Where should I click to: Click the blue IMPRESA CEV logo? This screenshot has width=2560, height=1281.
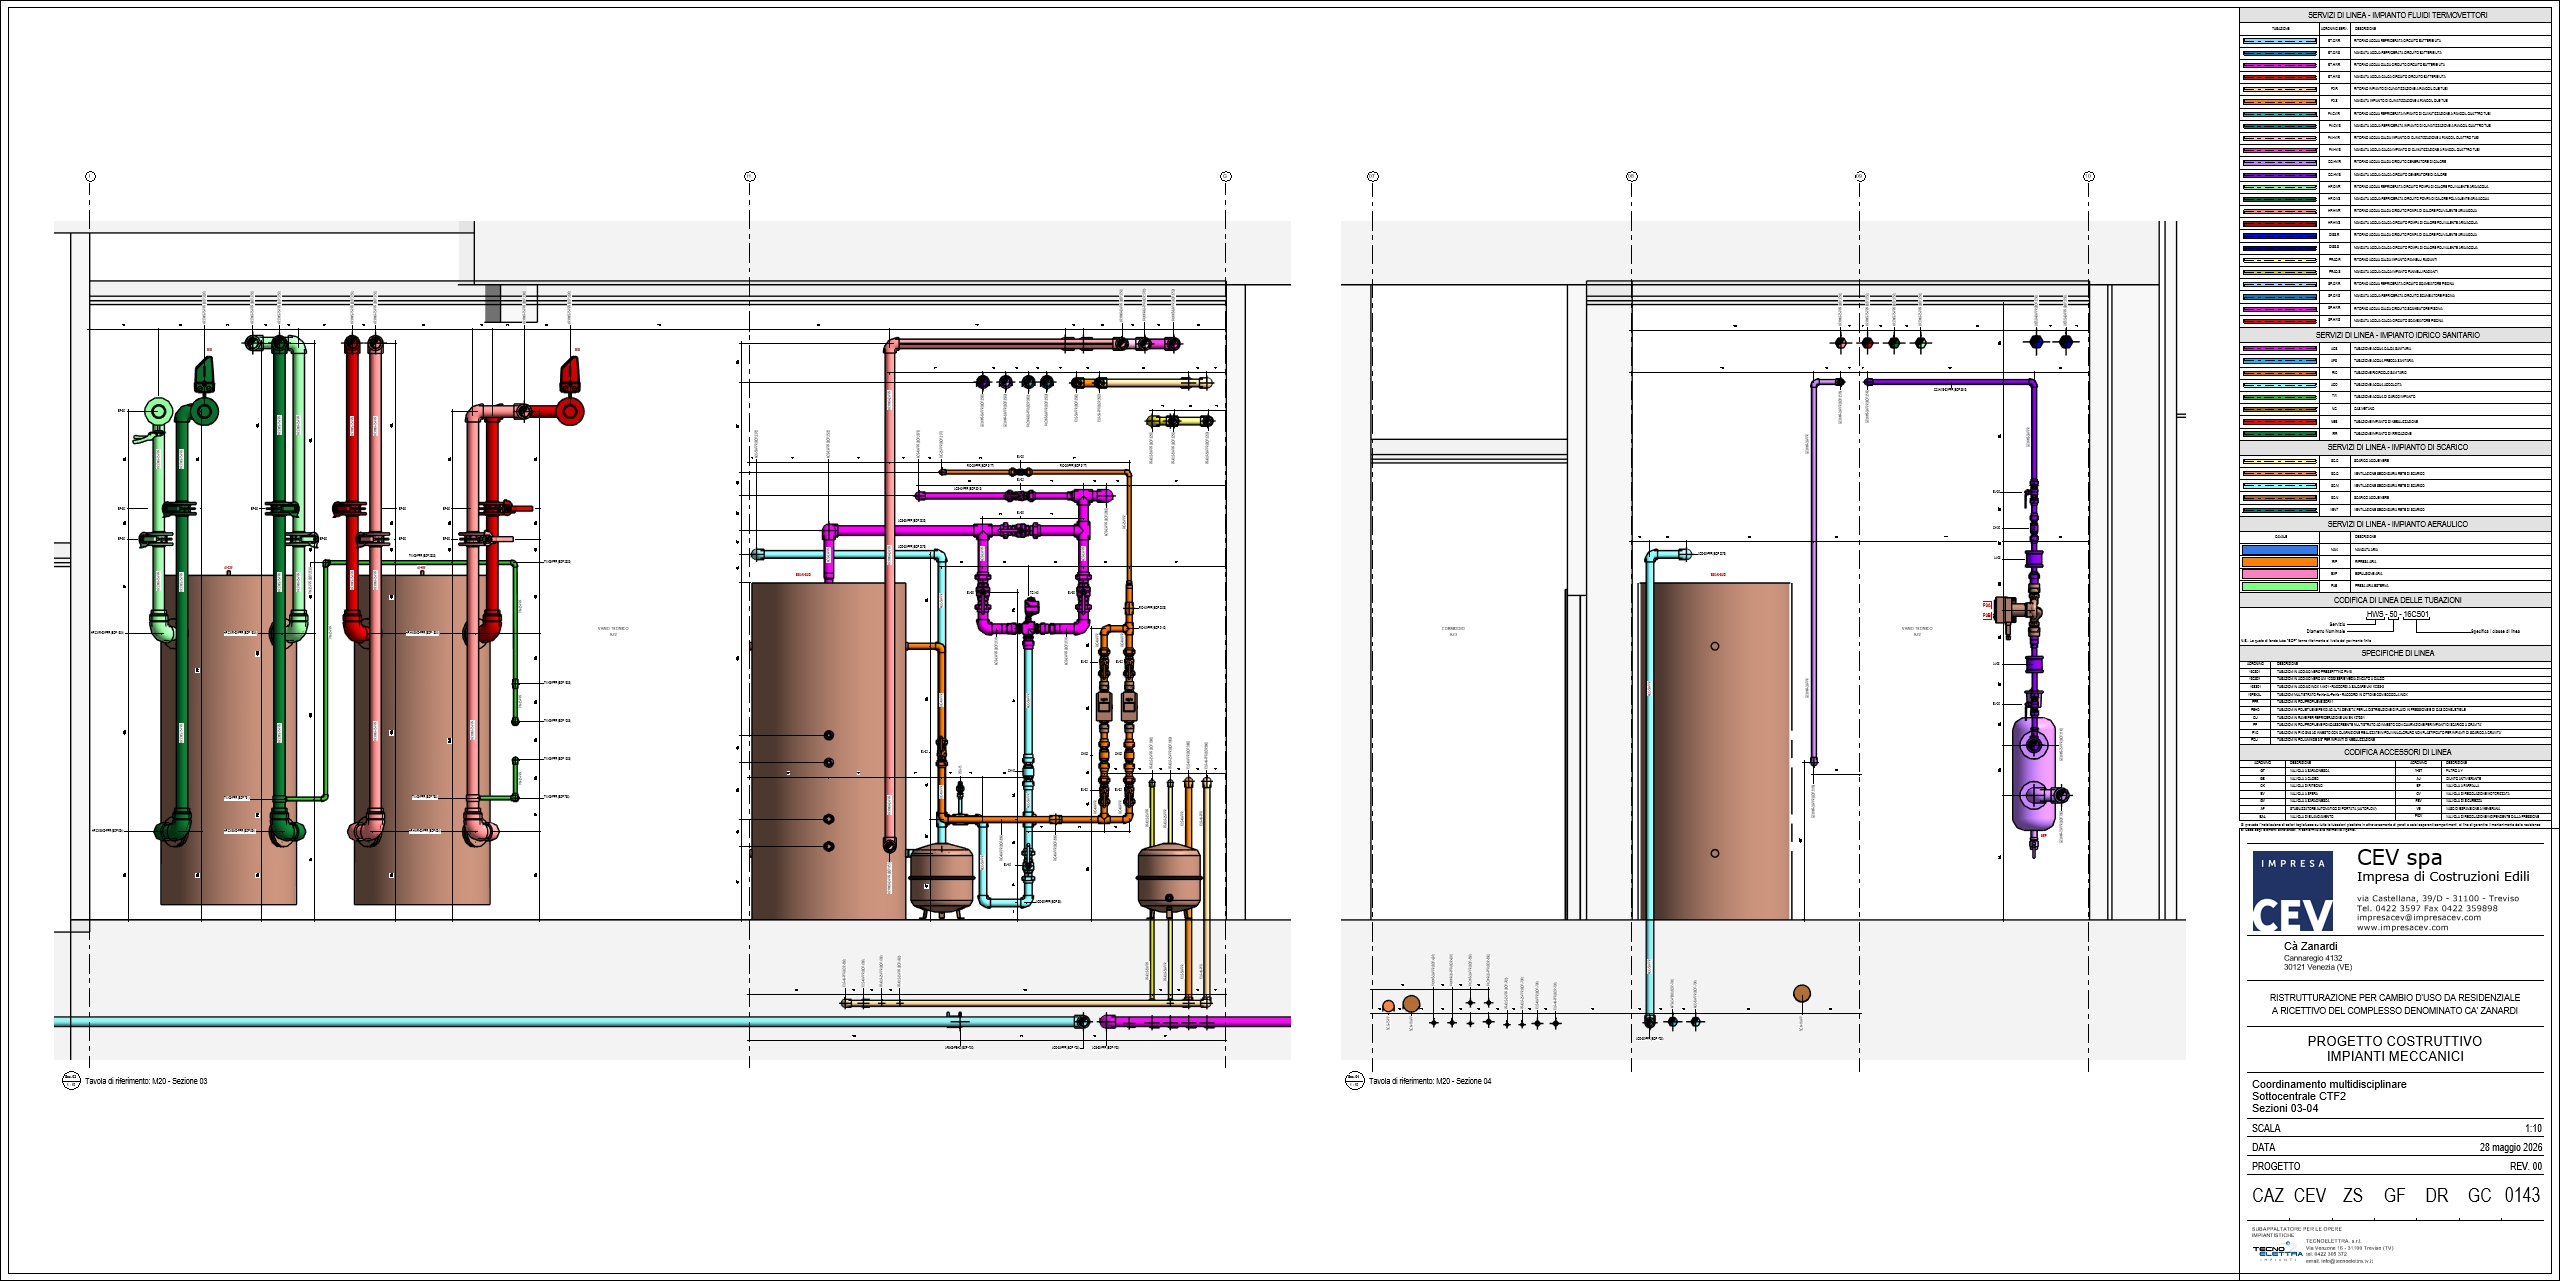point(2292,890)
